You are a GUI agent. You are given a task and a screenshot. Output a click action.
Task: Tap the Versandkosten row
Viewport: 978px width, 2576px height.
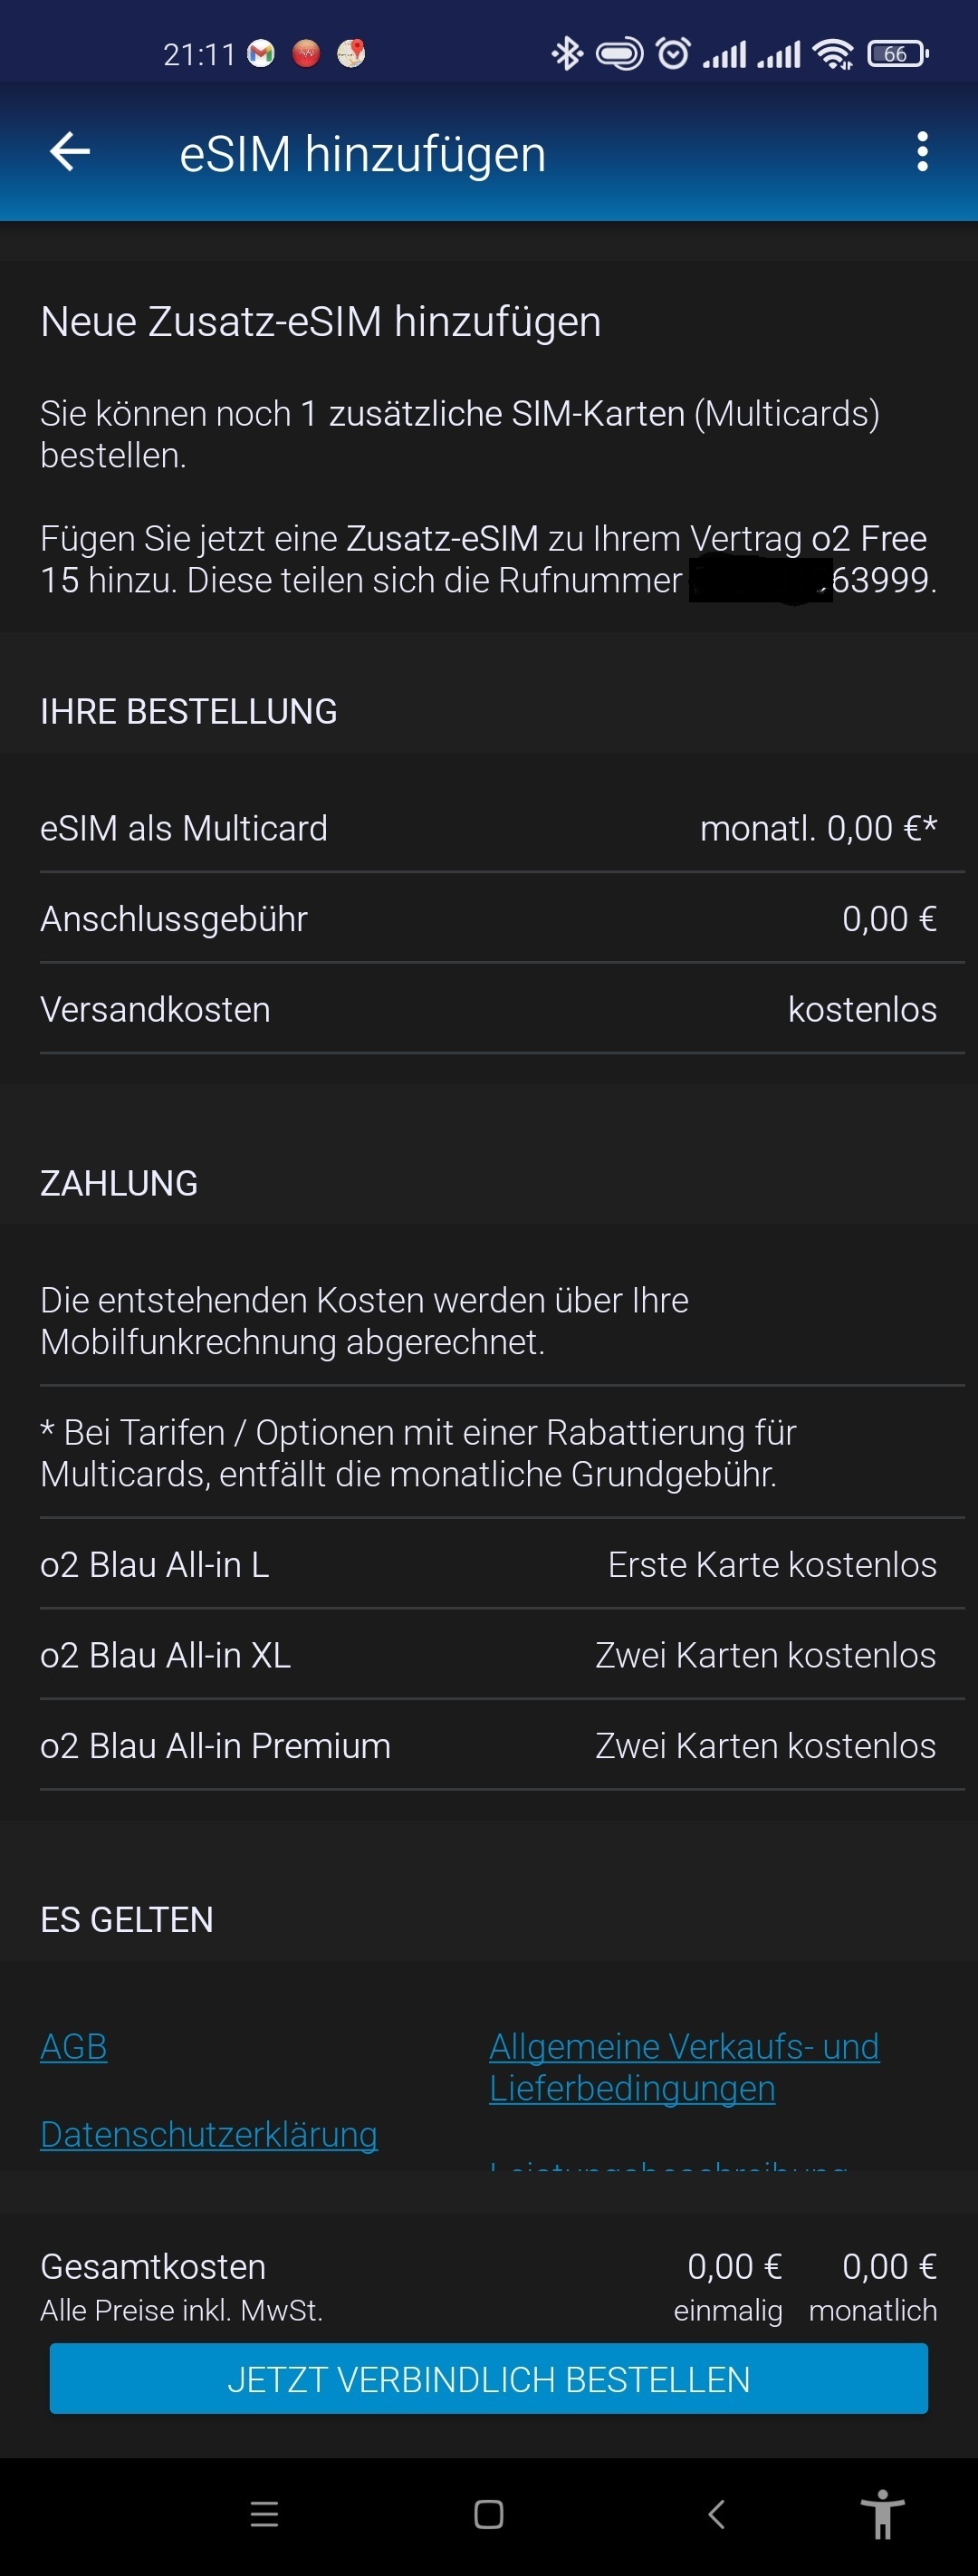coord(489,1009)
